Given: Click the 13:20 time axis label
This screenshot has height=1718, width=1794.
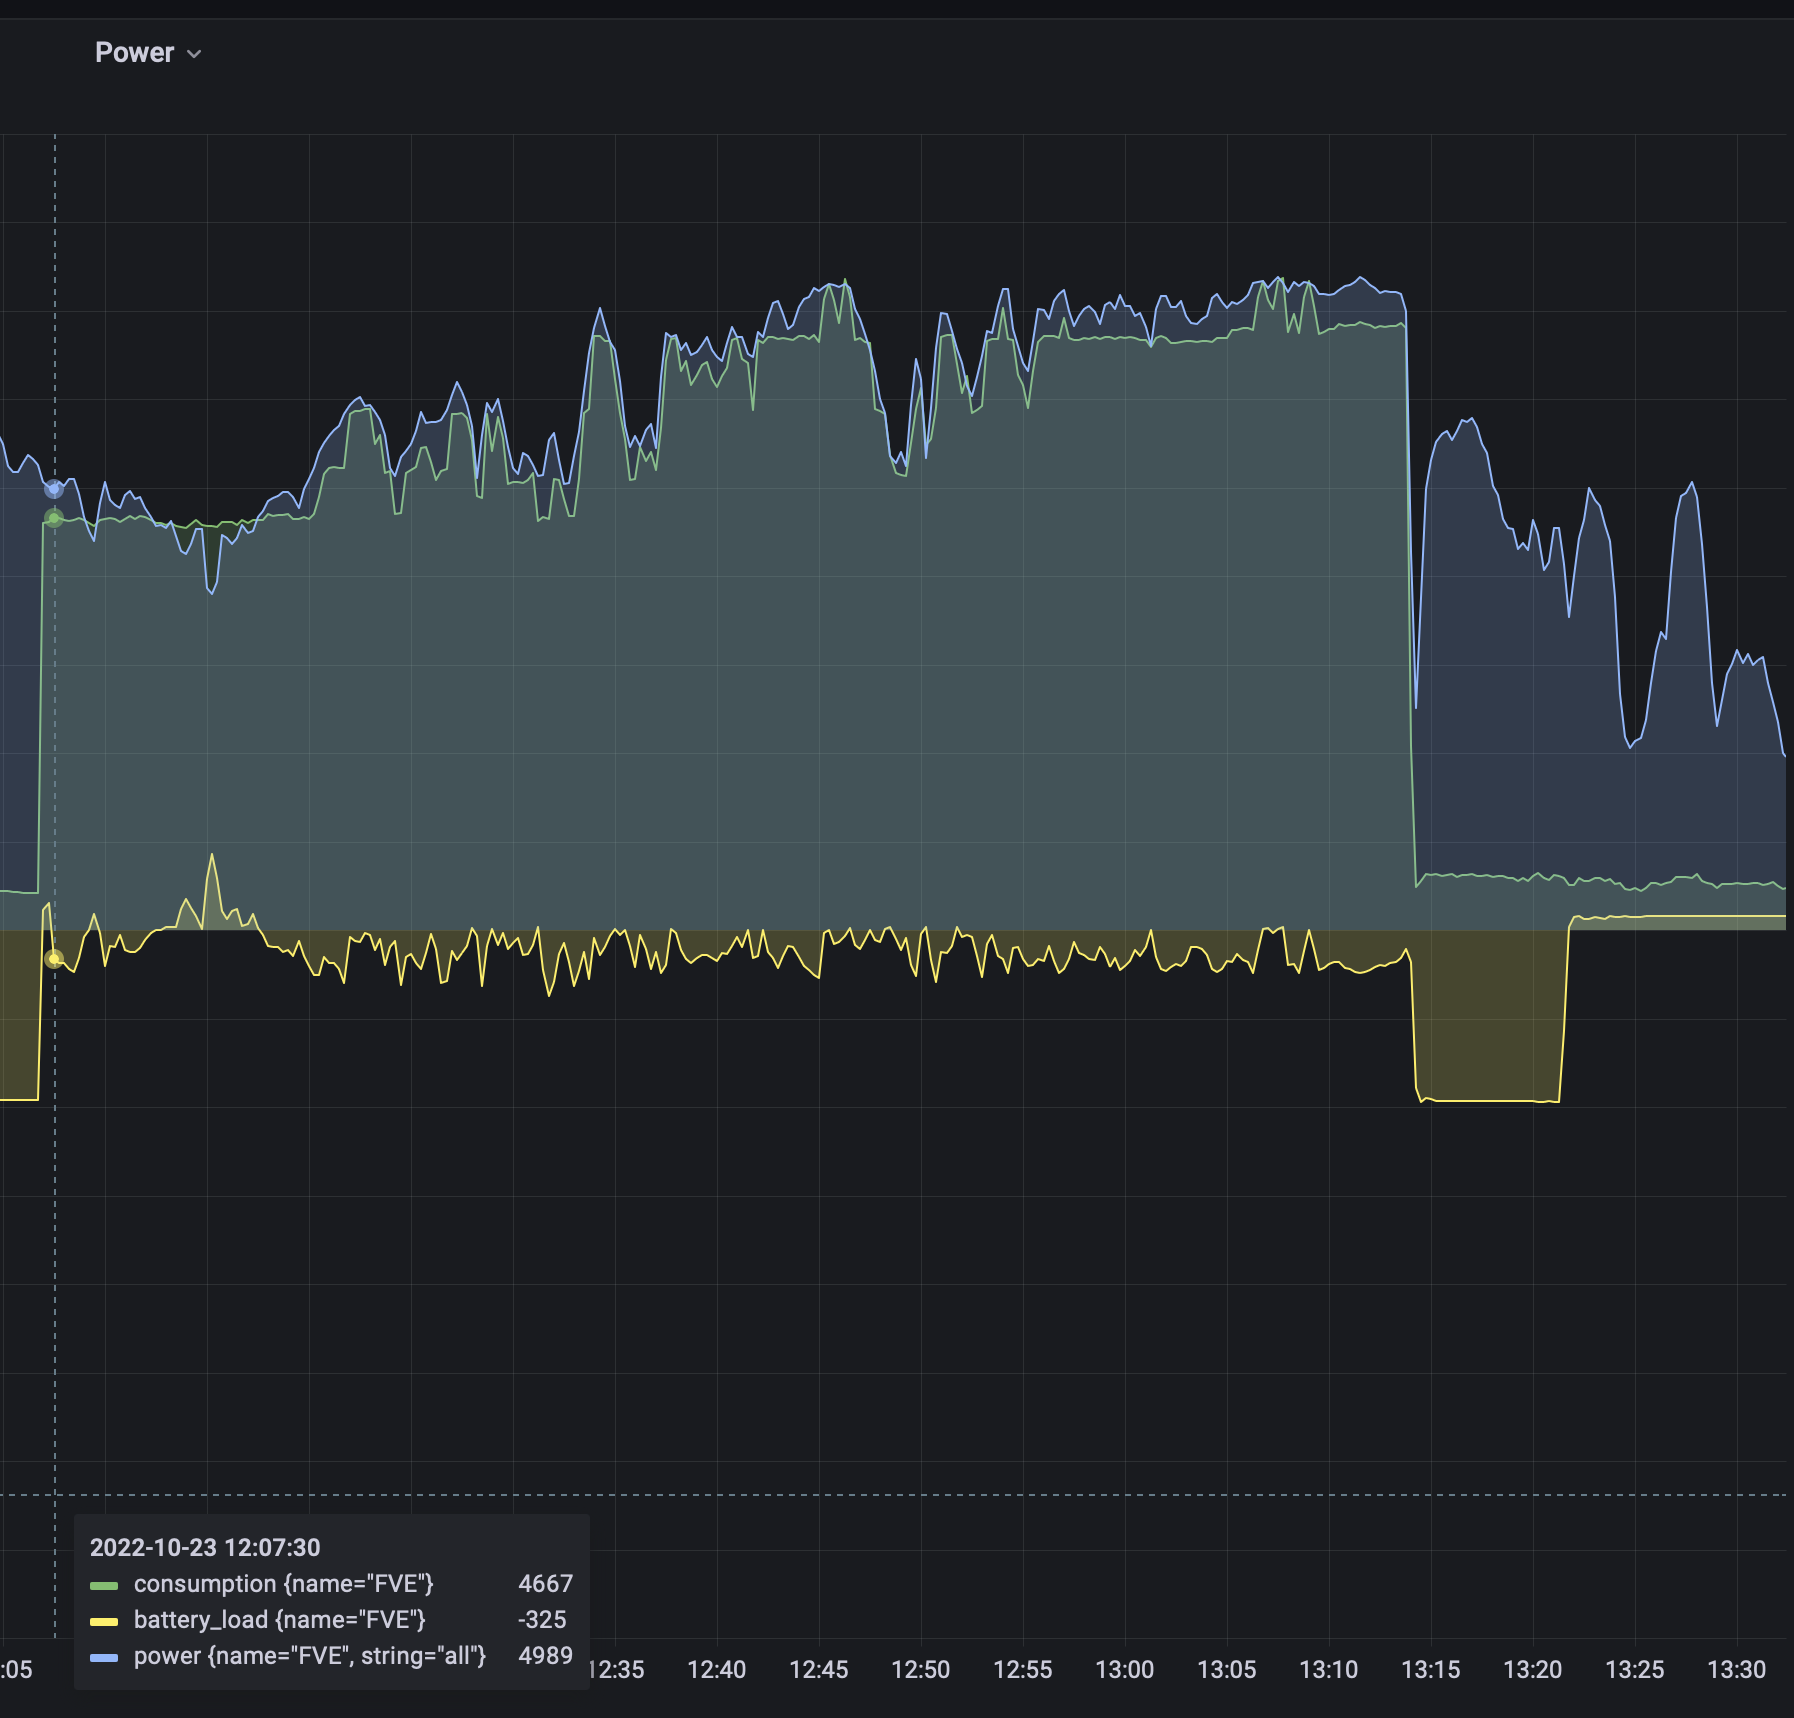Looking at the screenshot, I should [1533, 1670].
